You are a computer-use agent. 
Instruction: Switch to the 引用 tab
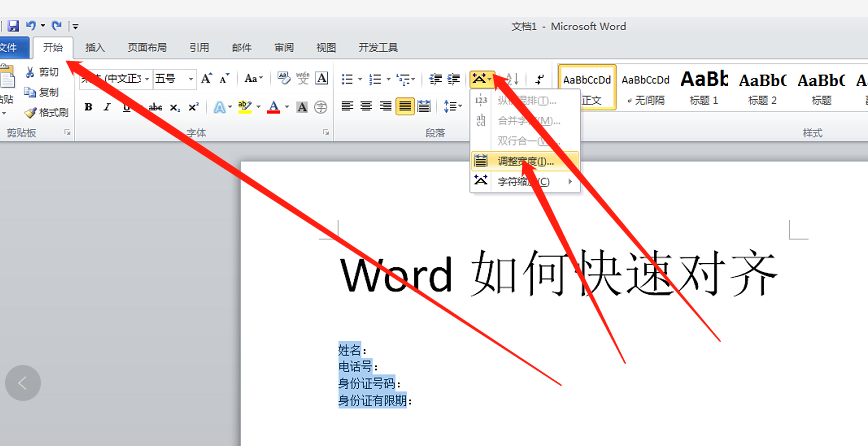coord(199,48)
